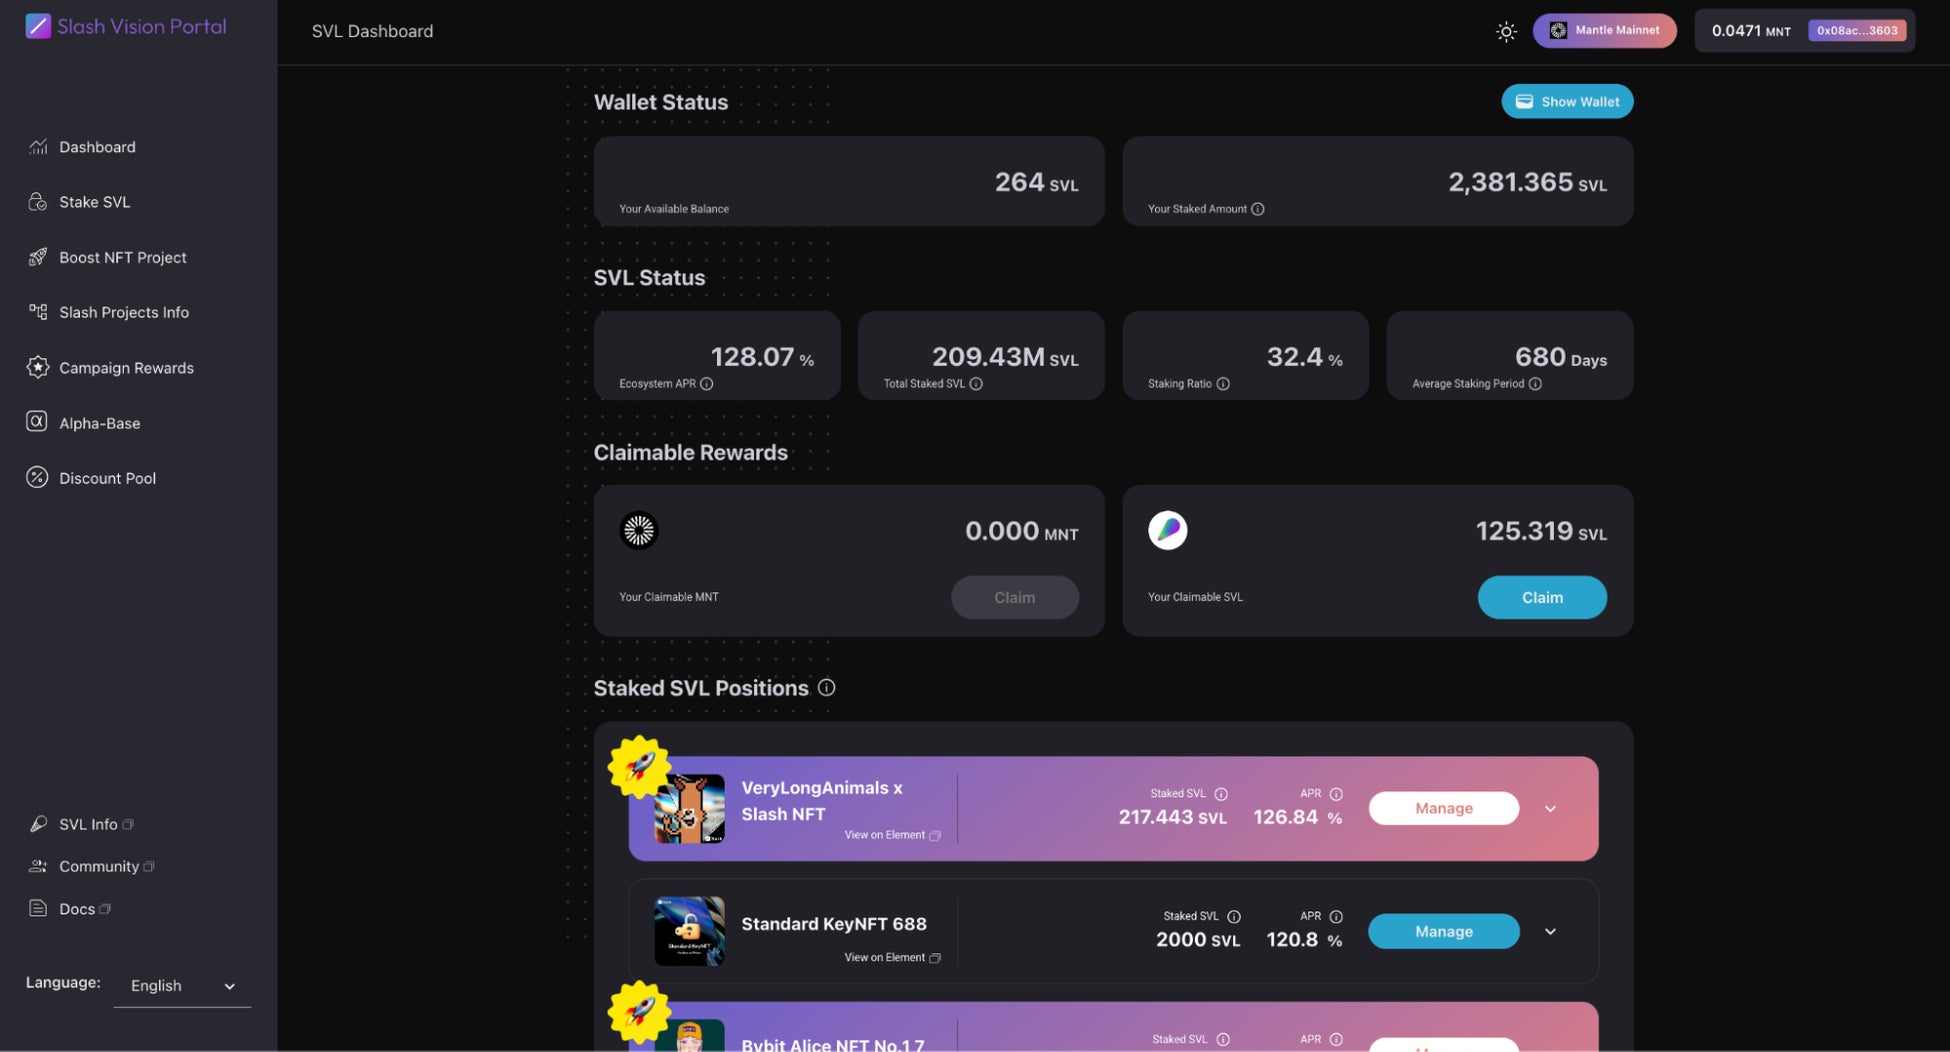The width and height of the screenshot is (1950, 1052).
Task: Click the SVL Dashboard page title
Action: [x=372, y=31]
